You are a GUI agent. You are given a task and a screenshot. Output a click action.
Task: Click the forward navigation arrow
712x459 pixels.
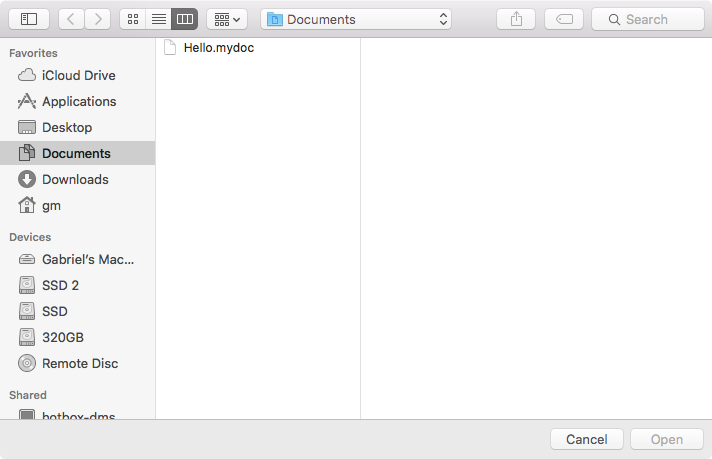click(98, 19)
